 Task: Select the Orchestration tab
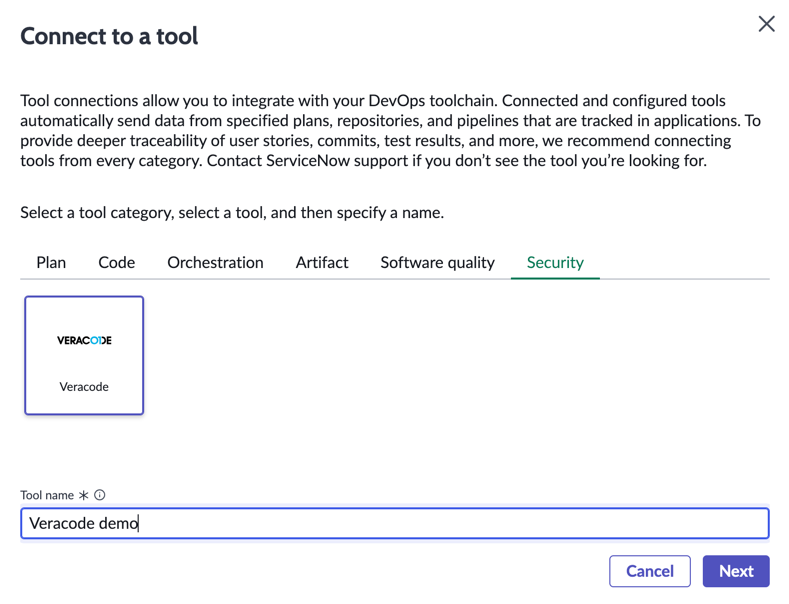215,263
